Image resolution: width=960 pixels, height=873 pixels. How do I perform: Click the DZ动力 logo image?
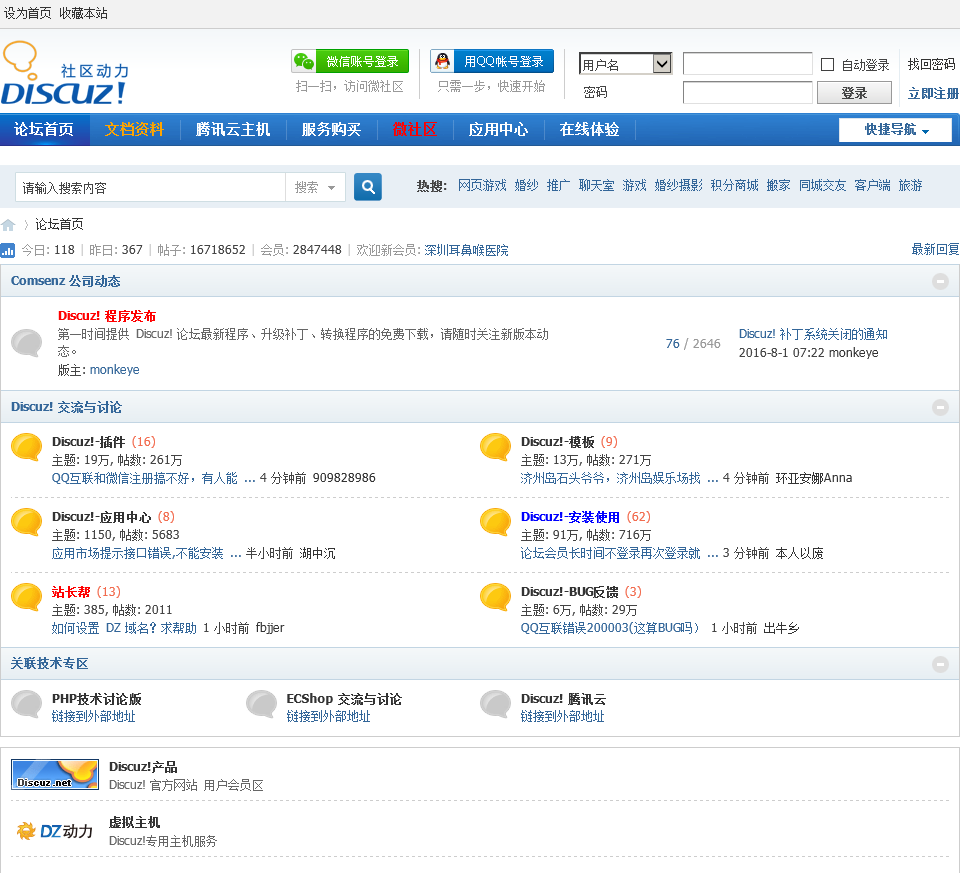click(55, 831)
